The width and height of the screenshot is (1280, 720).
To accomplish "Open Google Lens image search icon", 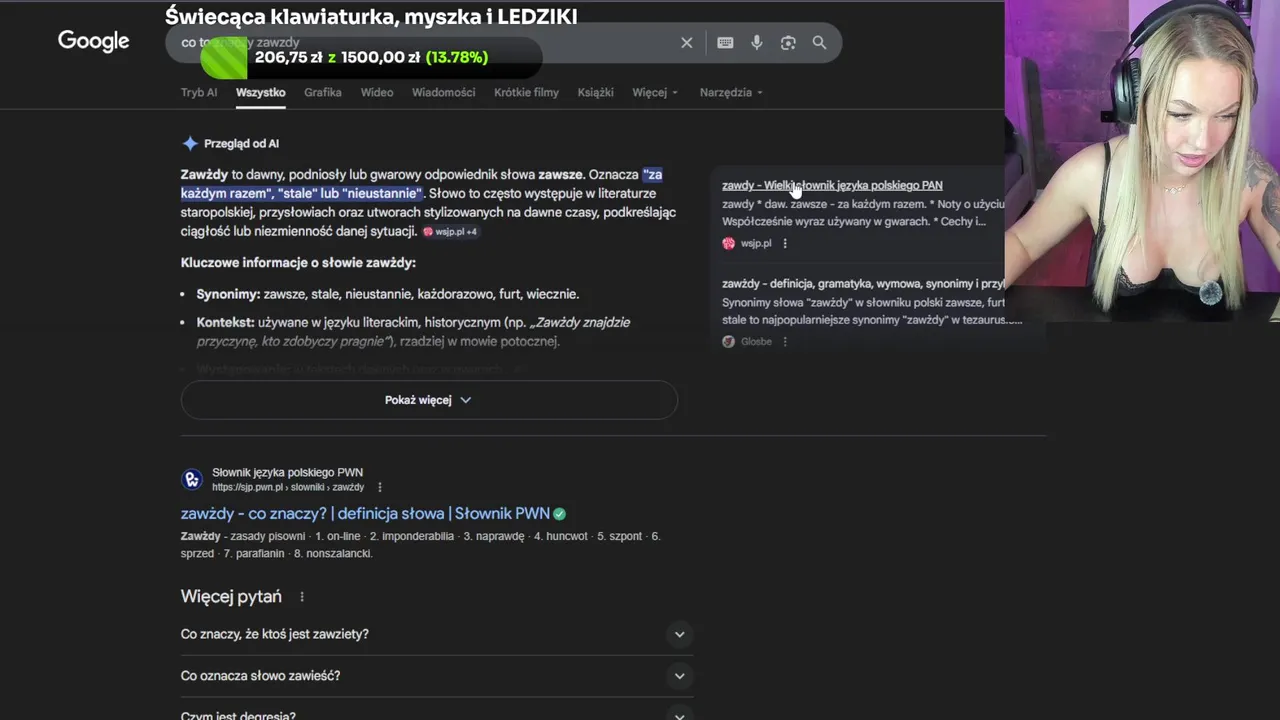I will [788, 43].
